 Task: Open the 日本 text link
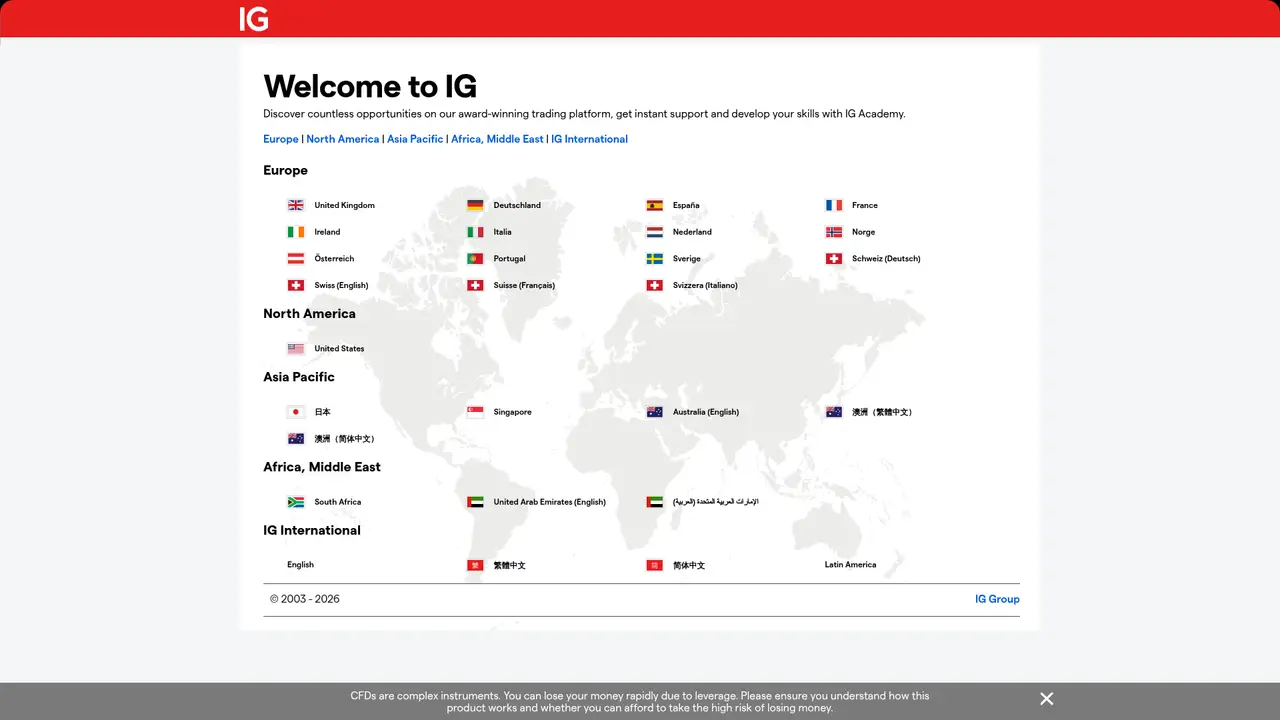pos(322,412)
